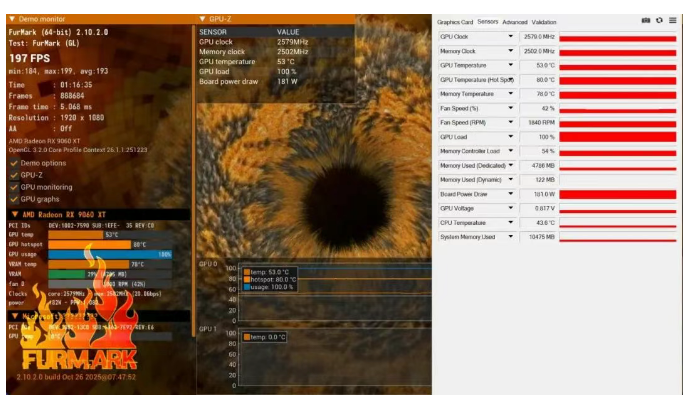This screenshot has height=406, width=687.
Task: Open the GPU Clock sensor dropdown
Action: click(511, 36)
